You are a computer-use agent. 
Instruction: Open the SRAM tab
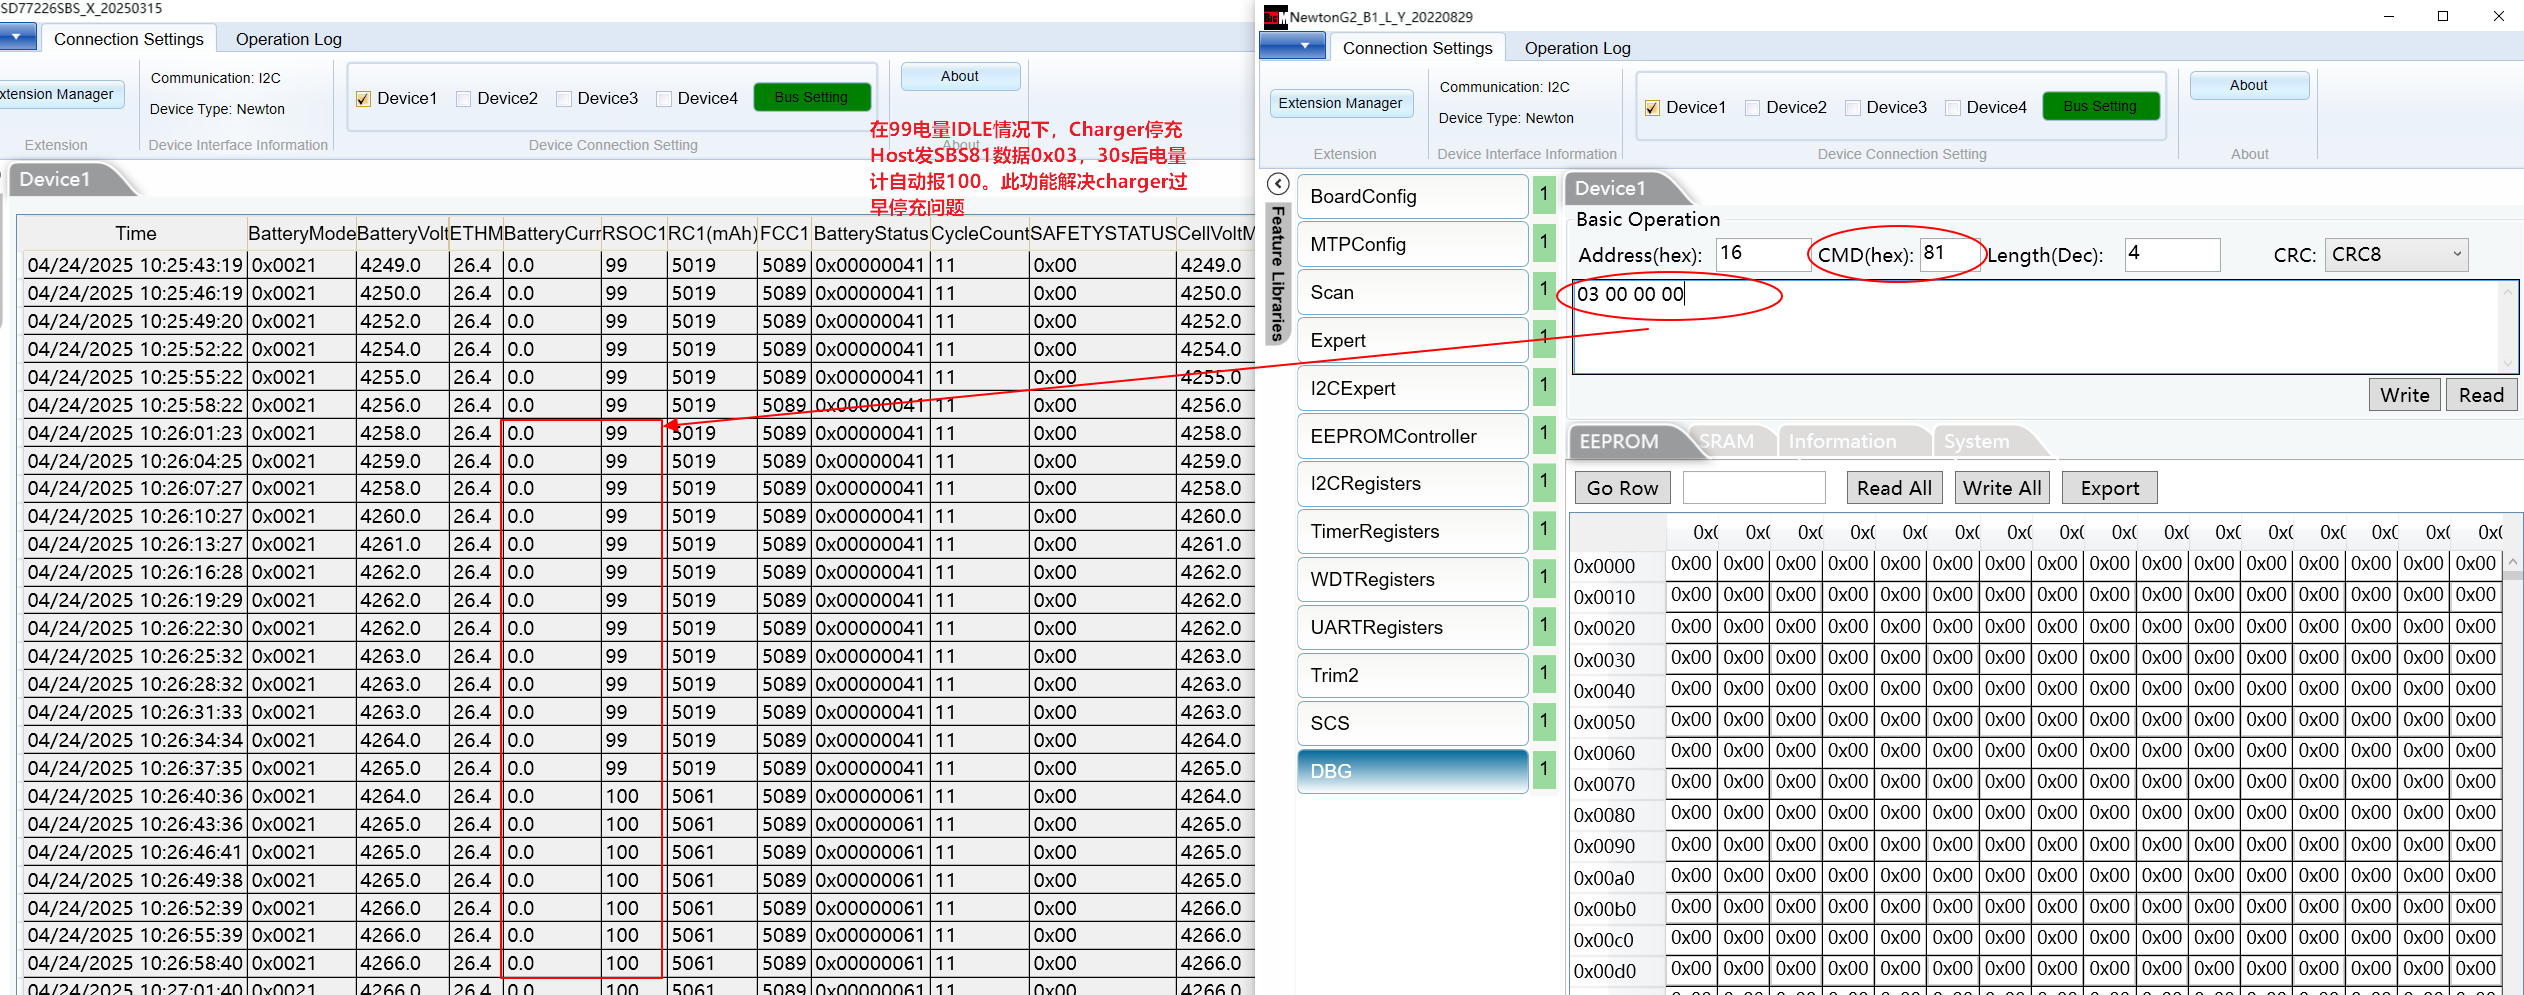pyautogui.click(x=1730, y=441)
